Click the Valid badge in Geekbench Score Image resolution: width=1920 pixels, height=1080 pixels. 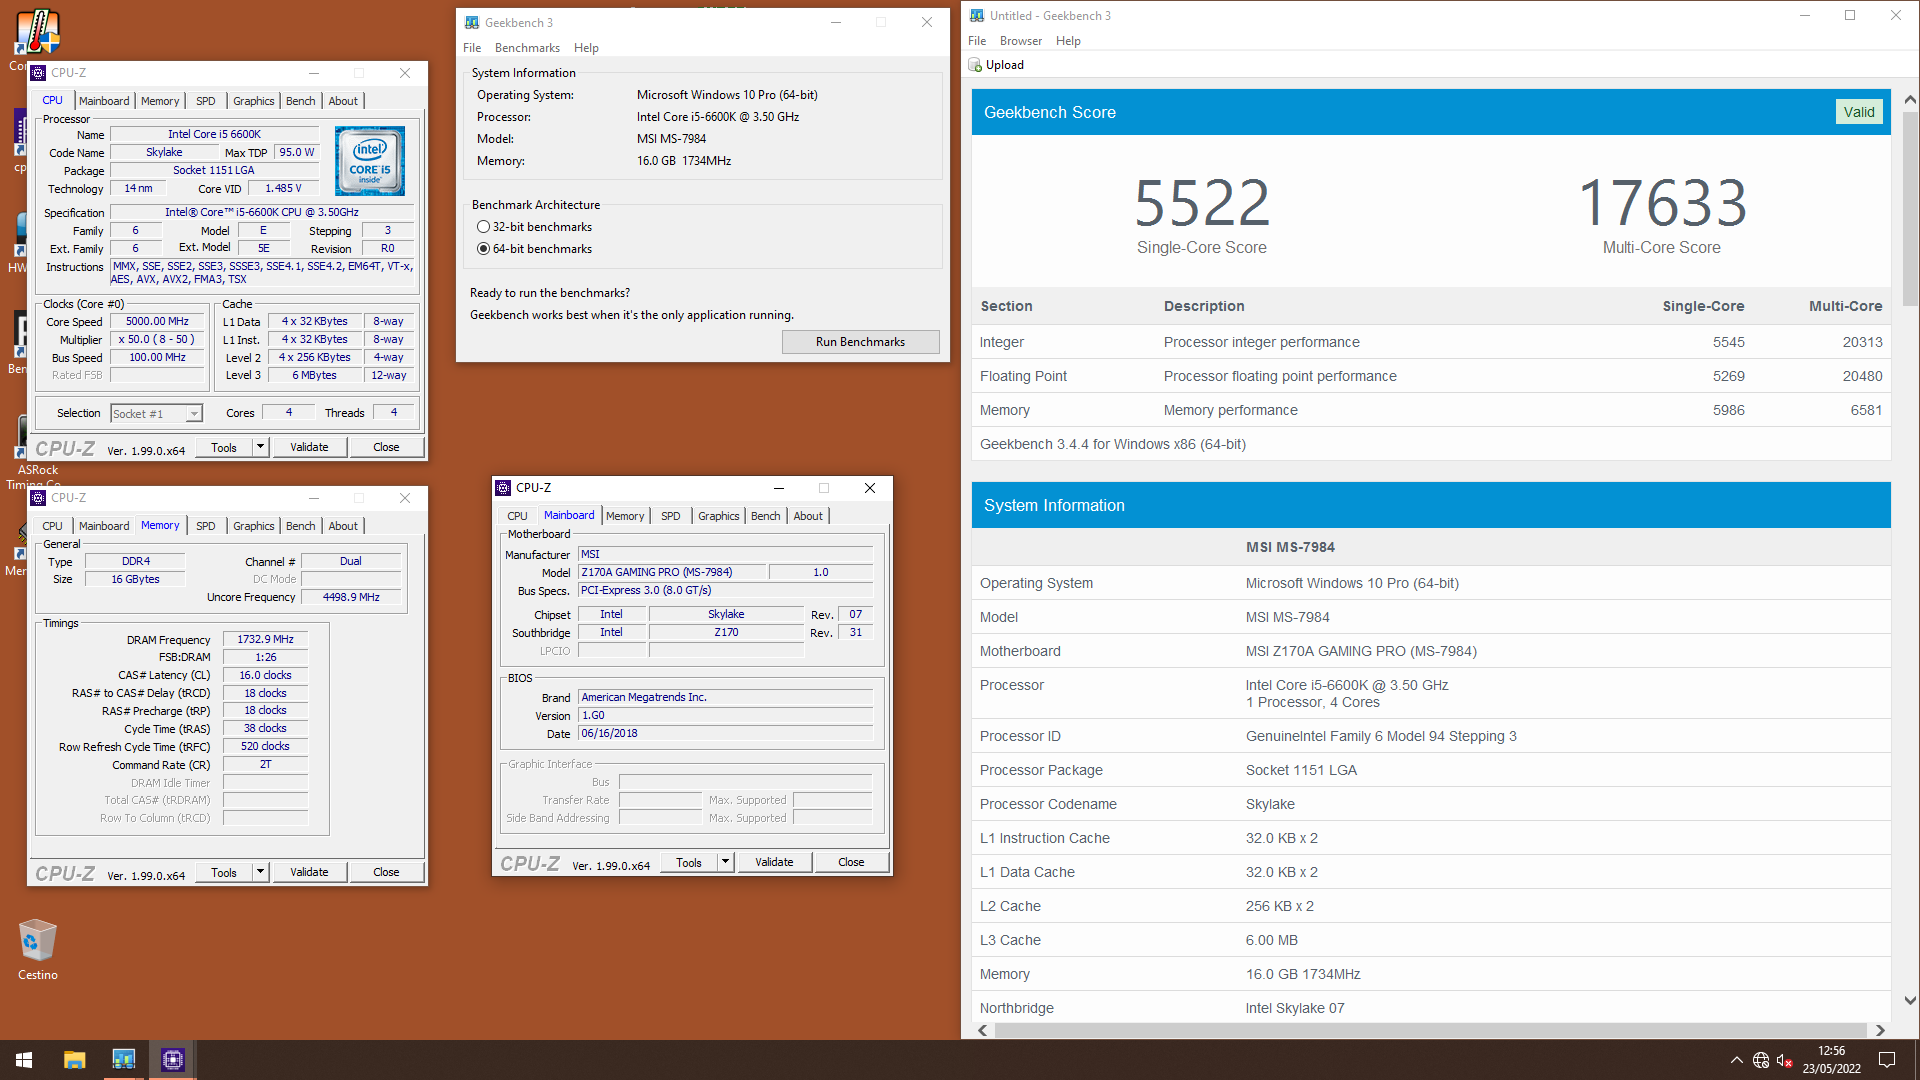1859,112
